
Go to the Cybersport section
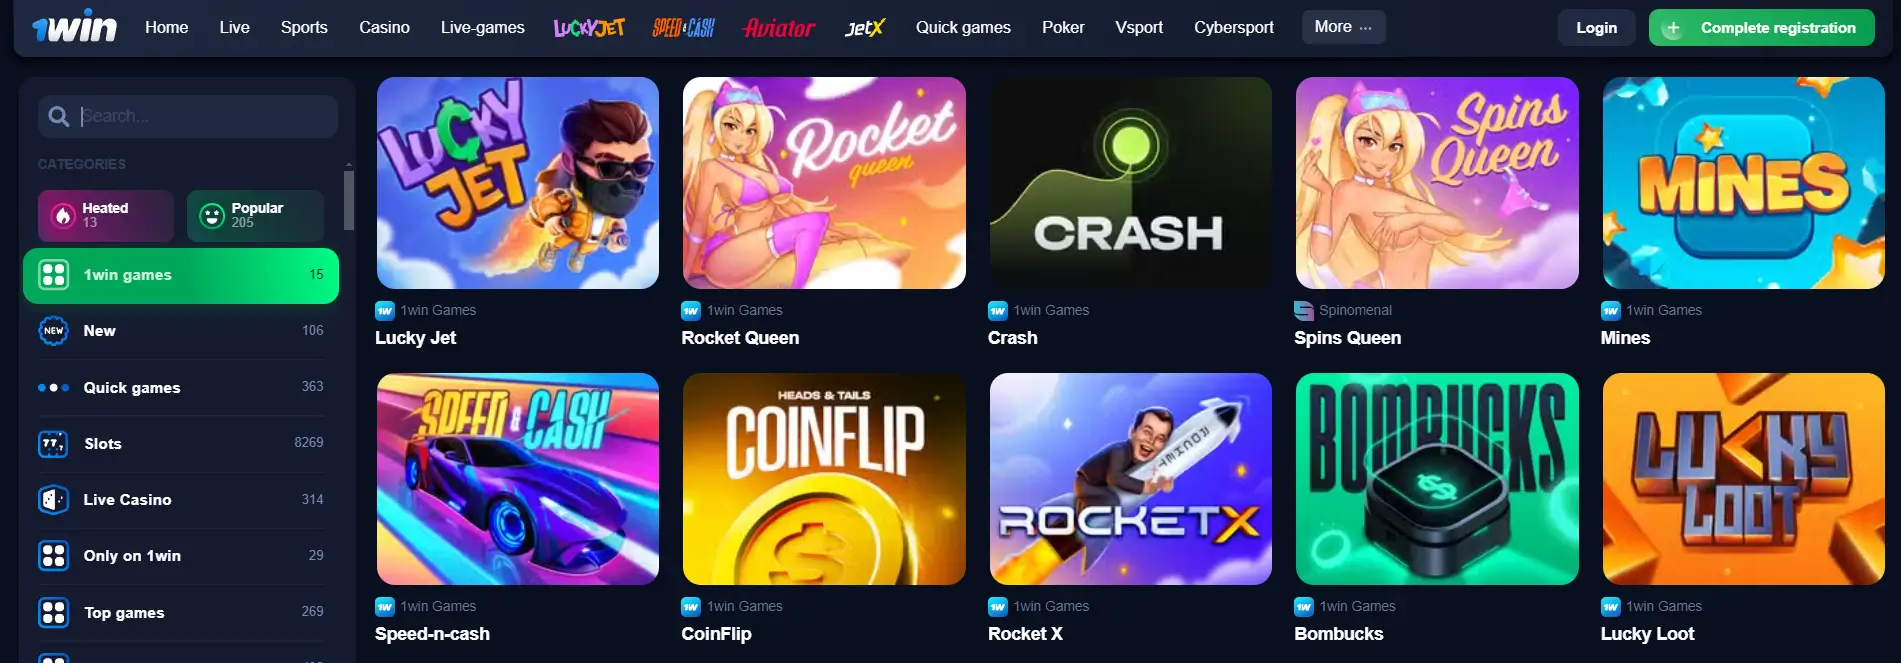point(1233,27)
